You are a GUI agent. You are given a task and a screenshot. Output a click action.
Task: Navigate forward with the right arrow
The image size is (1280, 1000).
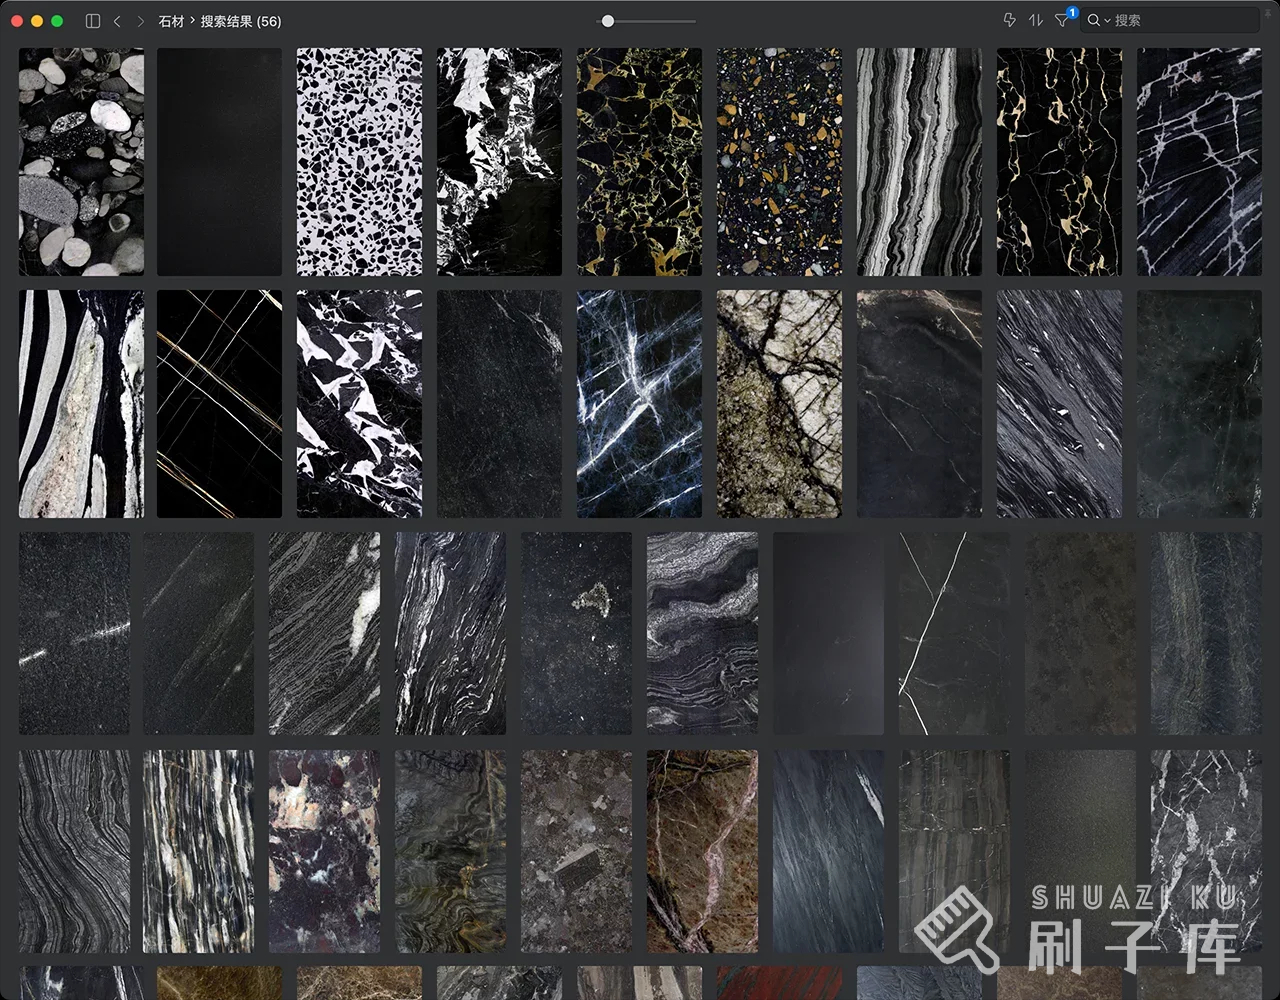[140, 21]
